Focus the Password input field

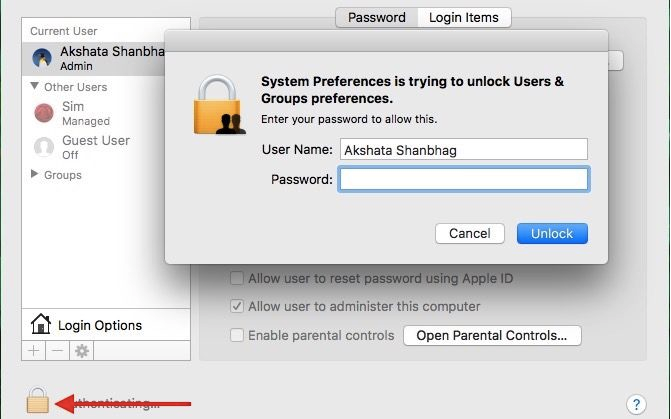pyautogui.click(x=464, y=179)
